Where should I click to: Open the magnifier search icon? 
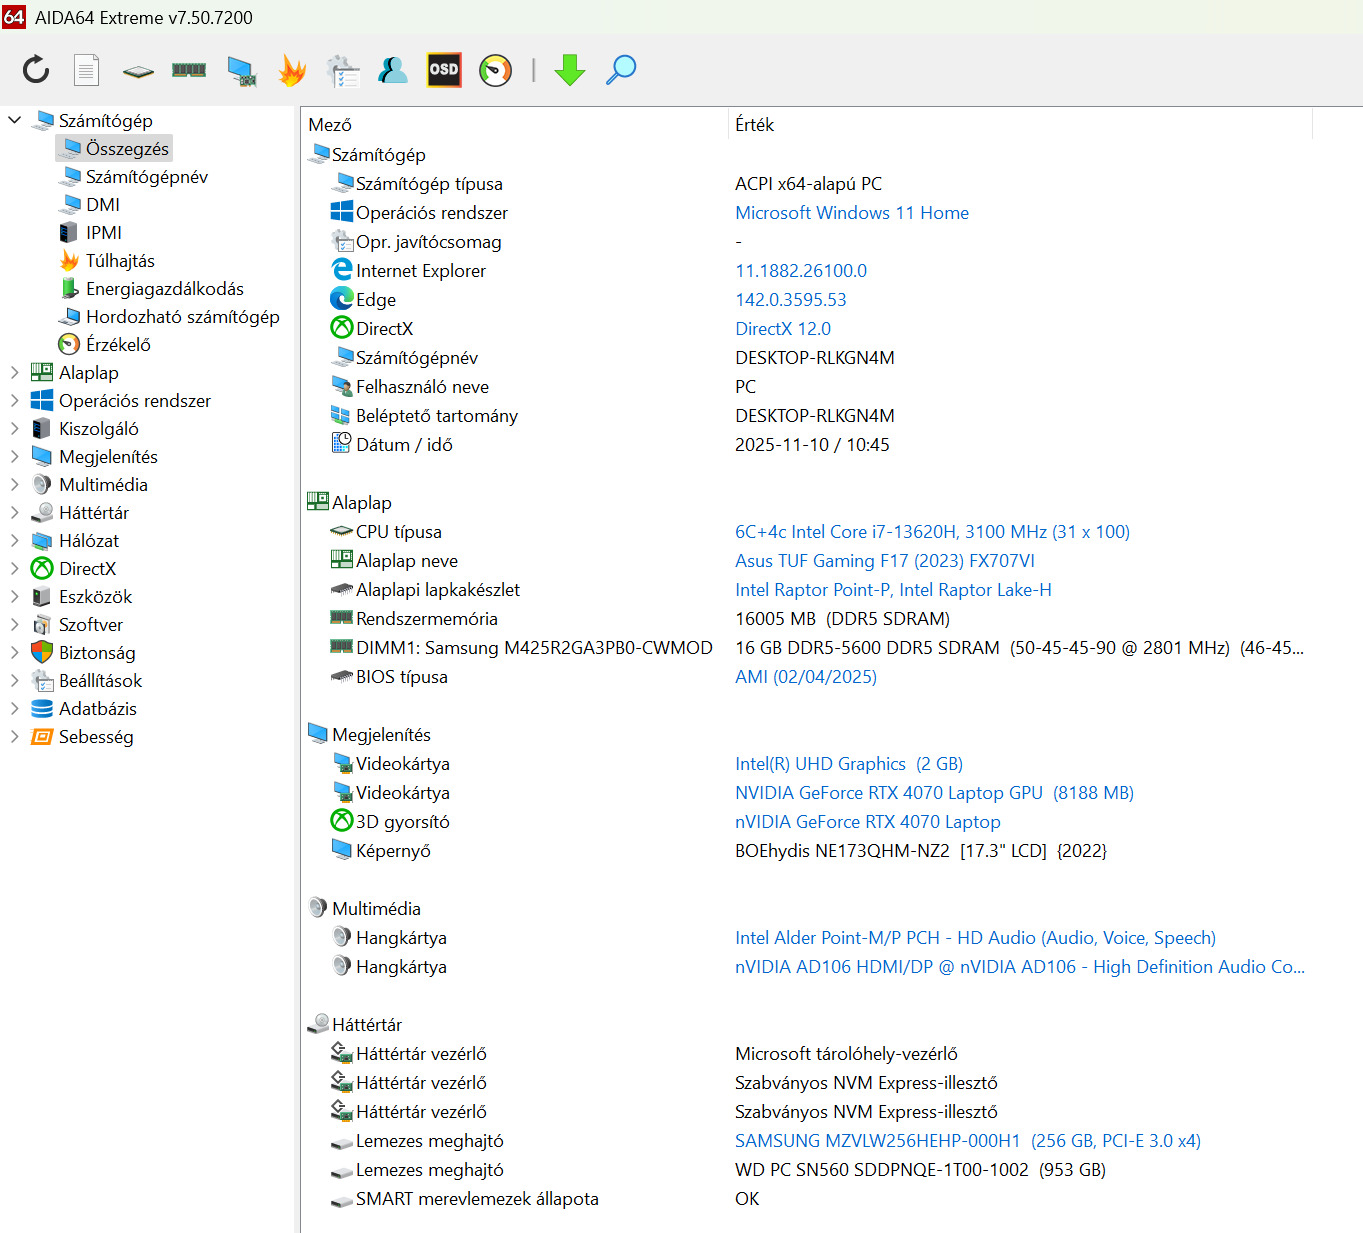point(621,70)
